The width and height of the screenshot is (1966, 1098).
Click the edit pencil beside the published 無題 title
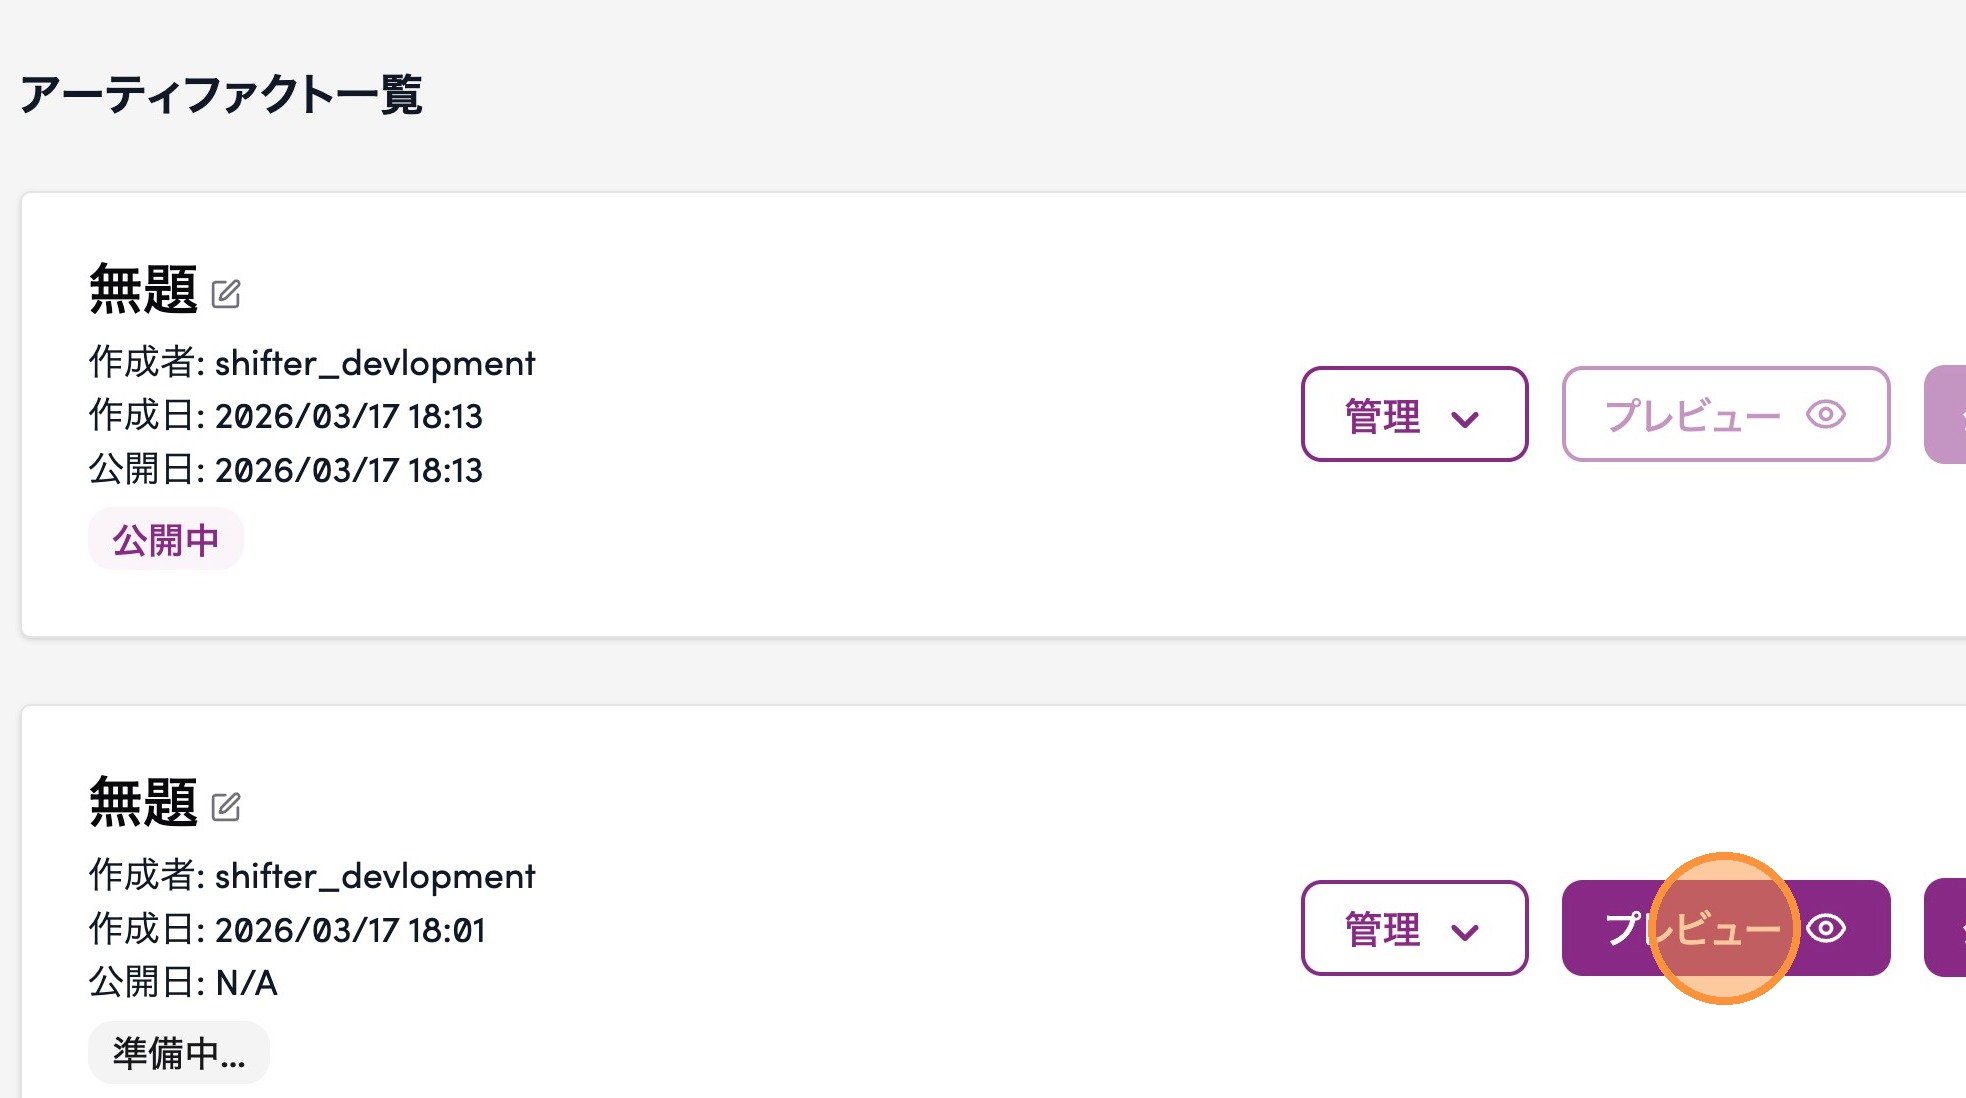pyautogui.click(x=226, y=294)
